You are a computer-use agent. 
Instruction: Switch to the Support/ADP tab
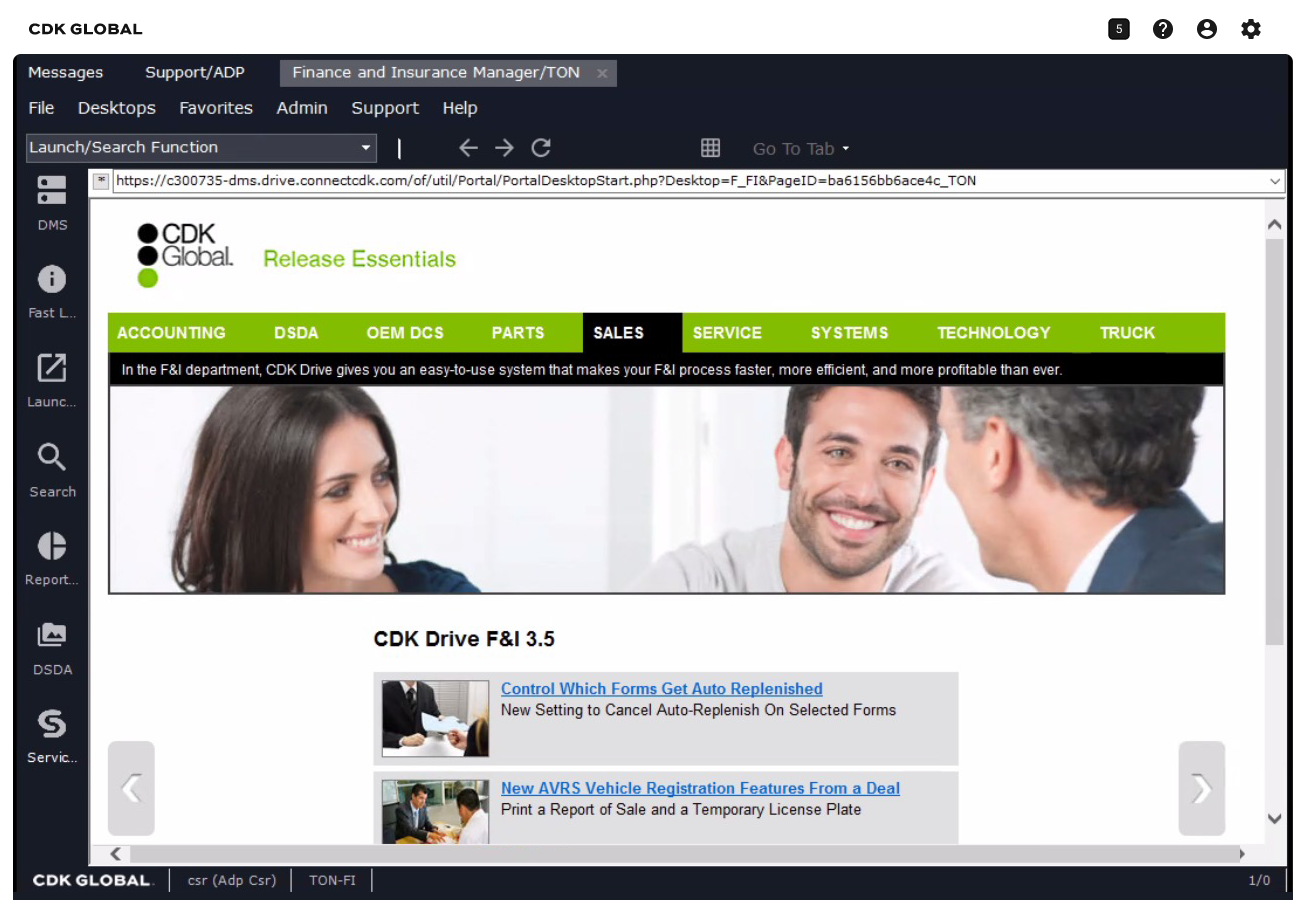point(195,72)
